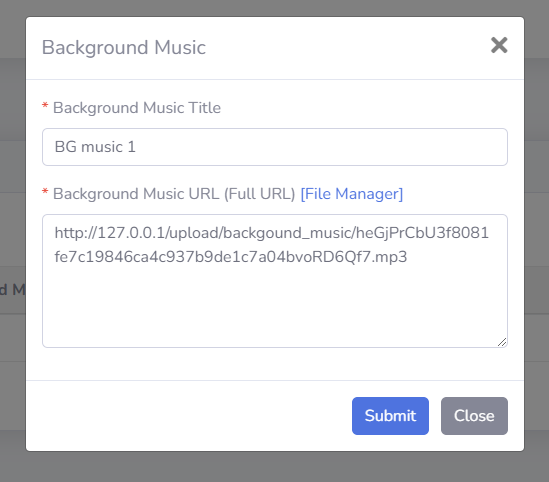
Task: Click the "Background Music Title" label
Action: coord(137,108)
